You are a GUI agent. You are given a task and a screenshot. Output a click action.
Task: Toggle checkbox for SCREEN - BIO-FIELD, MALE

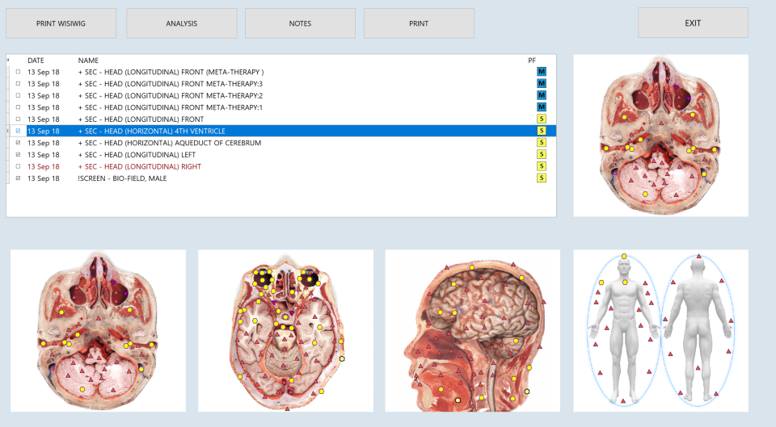coord(18,178)
